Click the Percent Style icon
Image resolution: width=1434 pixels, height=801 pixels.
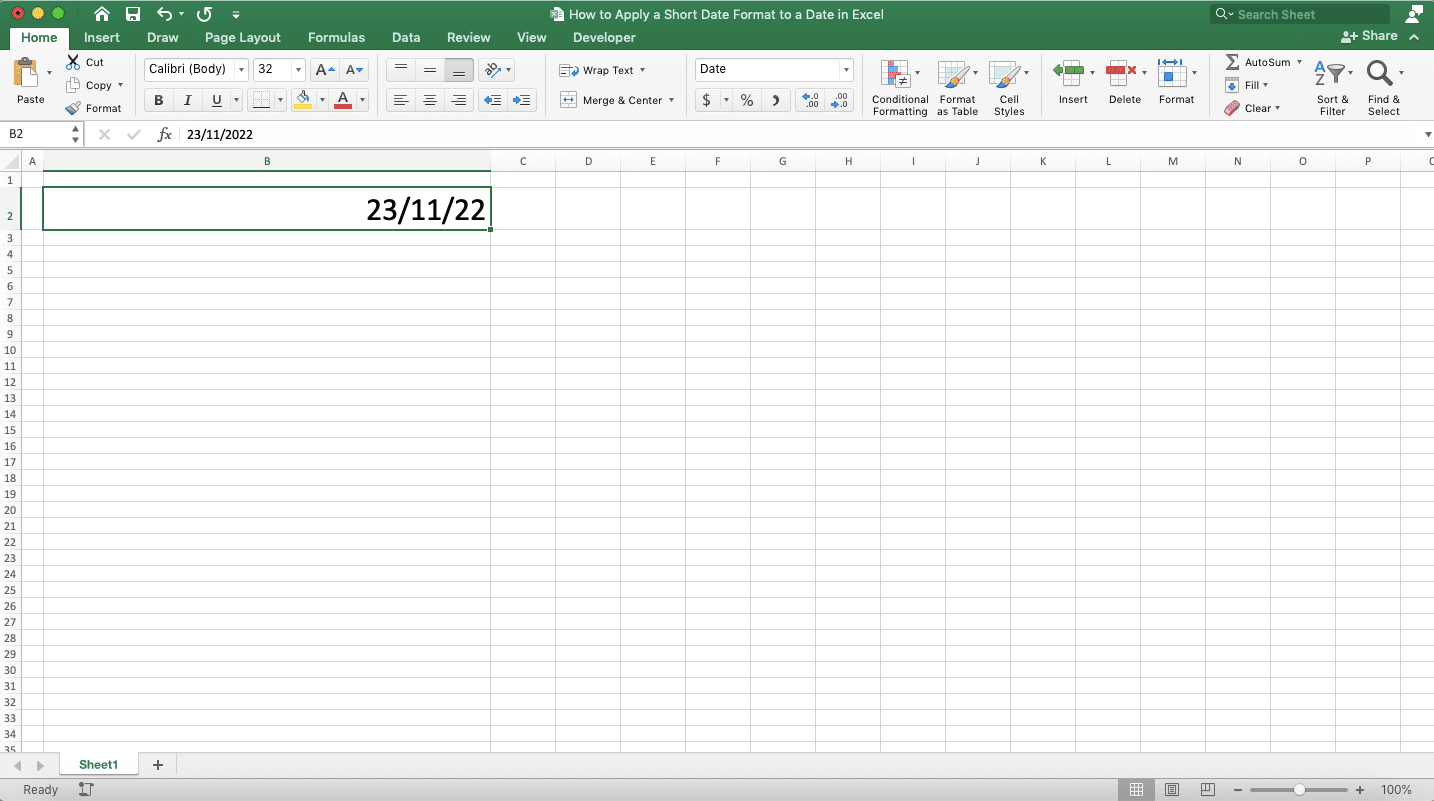tap(746, 100)
